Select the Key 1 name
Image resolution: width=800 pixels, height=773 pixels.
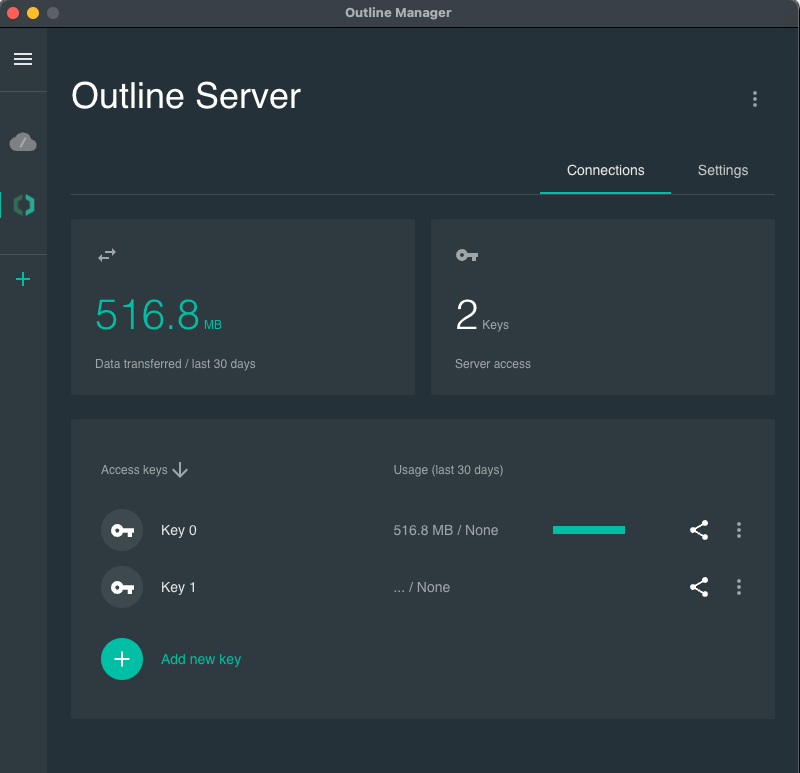[x=178, y=587]
